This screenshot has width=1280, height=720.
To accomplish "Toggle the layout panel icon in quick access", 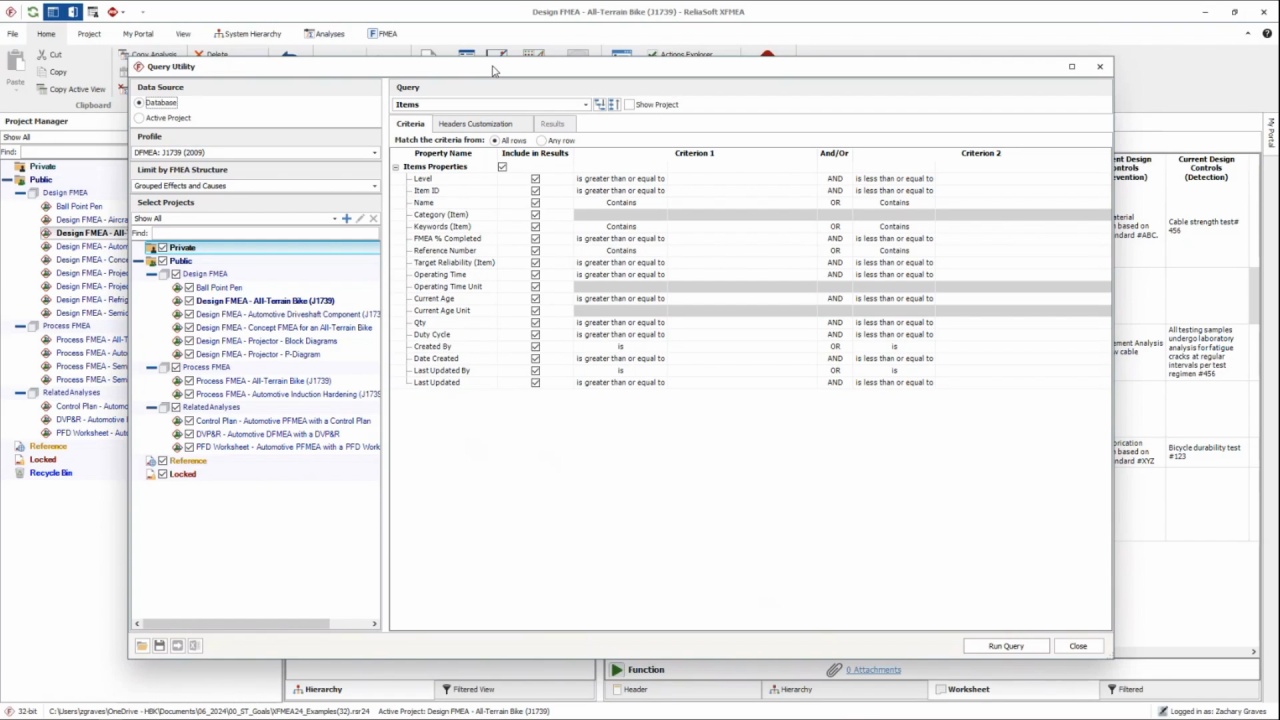I will (x=53, y=12).
